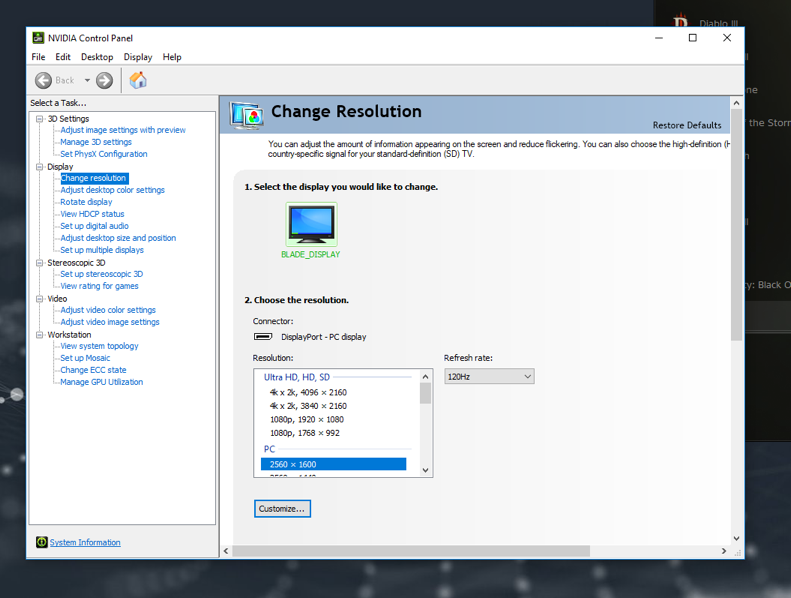Open Adjust desktop color settings
This screenshot has width=791, height=598.
click(112, 190)
